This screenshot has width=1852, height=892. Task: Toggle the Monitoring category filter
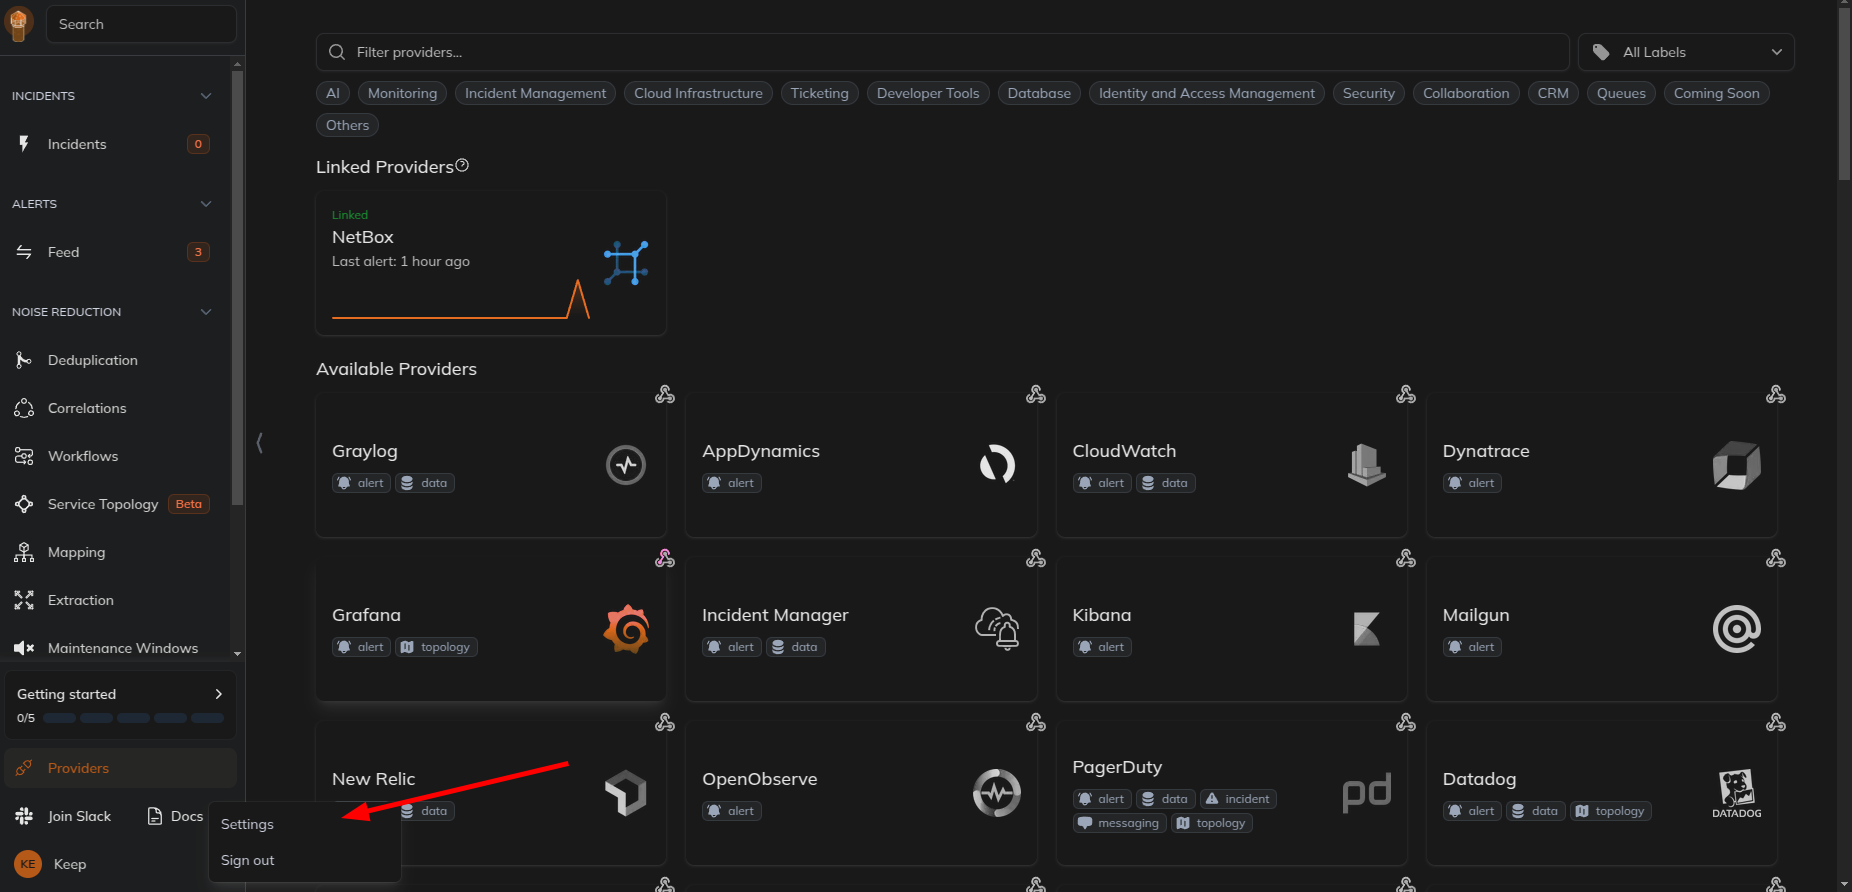[402, 93]
